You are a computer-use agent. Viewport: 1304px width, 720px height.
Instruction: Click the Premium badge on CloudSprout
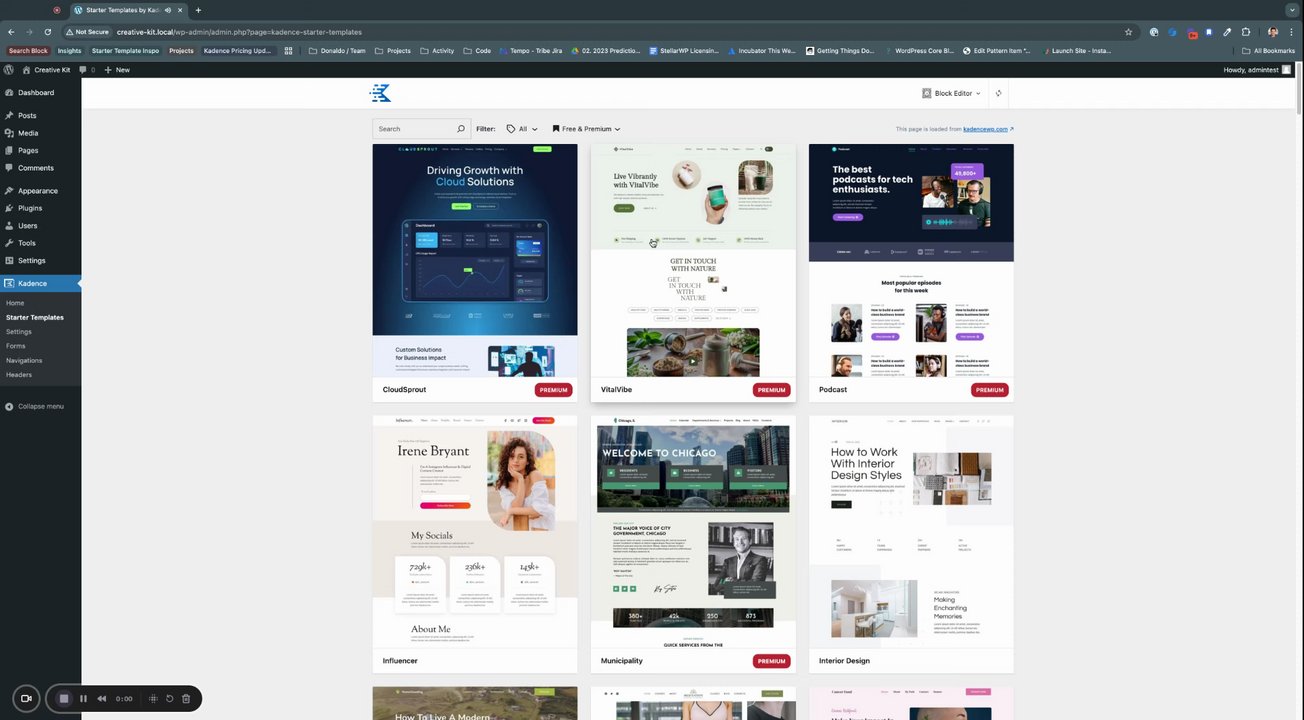click(x=553, y=390)
